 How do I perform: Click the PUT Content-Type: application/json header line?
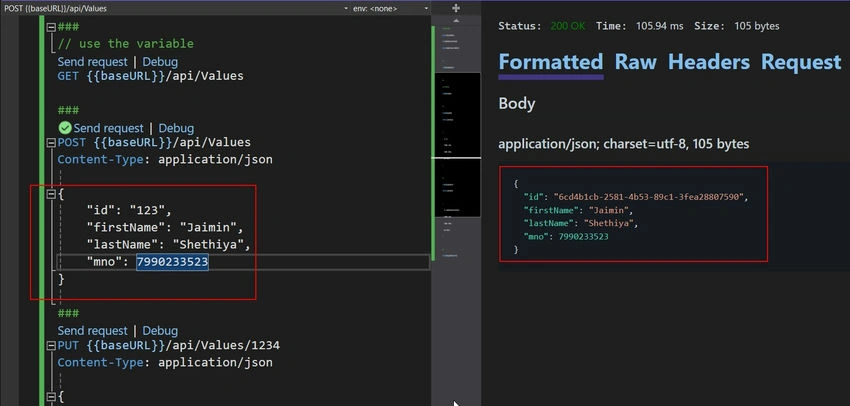click(x=165, y=363)
